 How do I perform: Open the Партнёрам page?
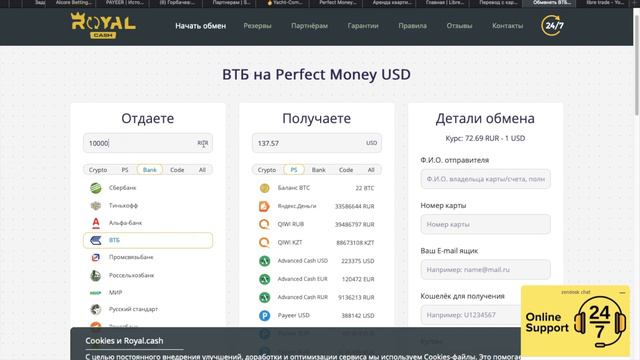[309, 26]
